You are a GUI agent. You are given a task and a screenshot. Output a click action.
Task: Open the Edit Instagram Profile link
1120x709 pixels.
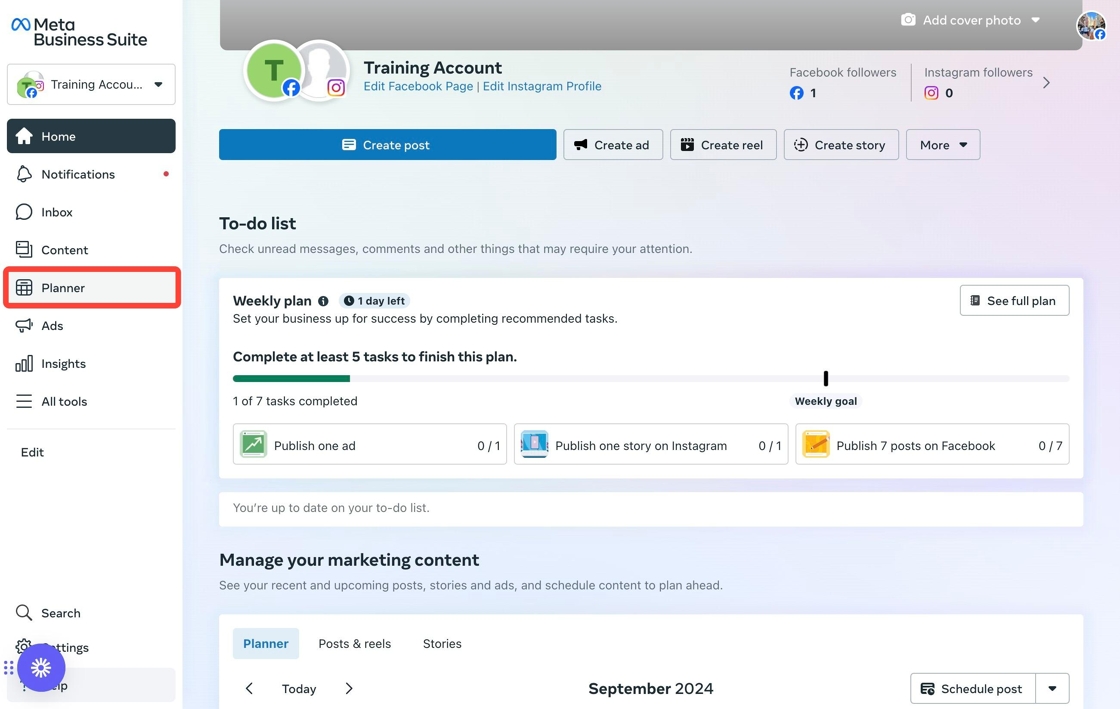coord(542,86)
